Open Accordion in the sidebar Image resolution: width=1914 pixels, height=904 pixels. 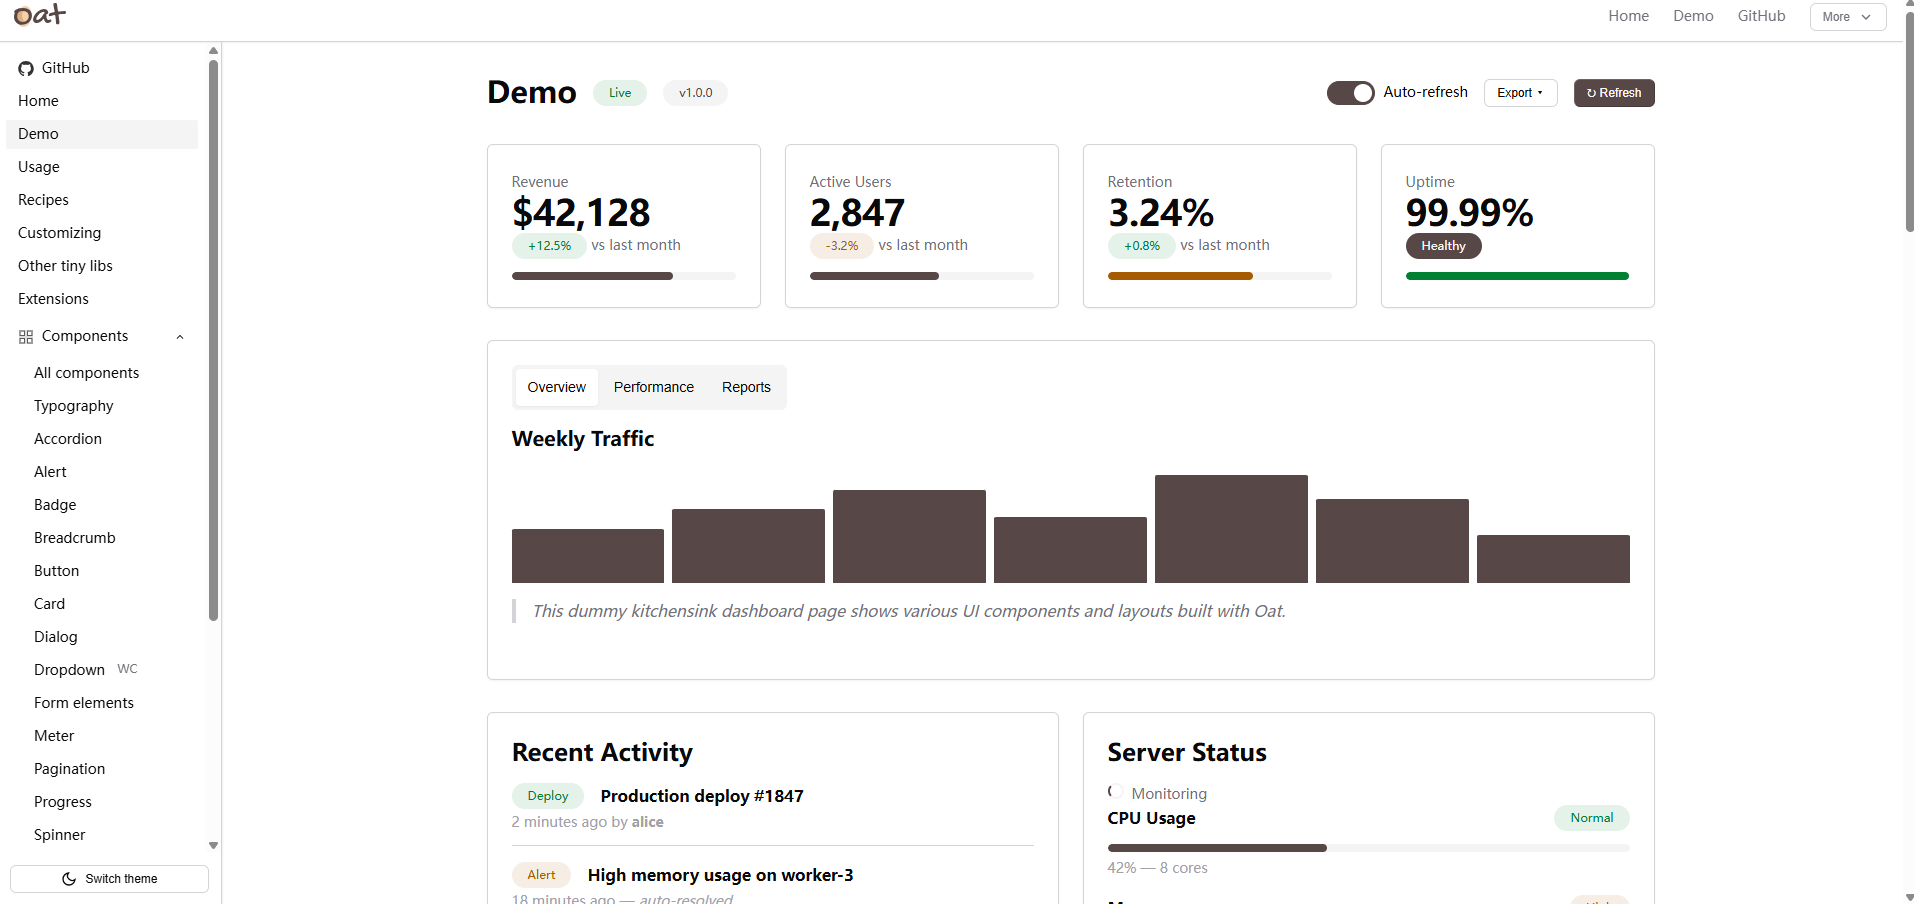click(68, 439)
